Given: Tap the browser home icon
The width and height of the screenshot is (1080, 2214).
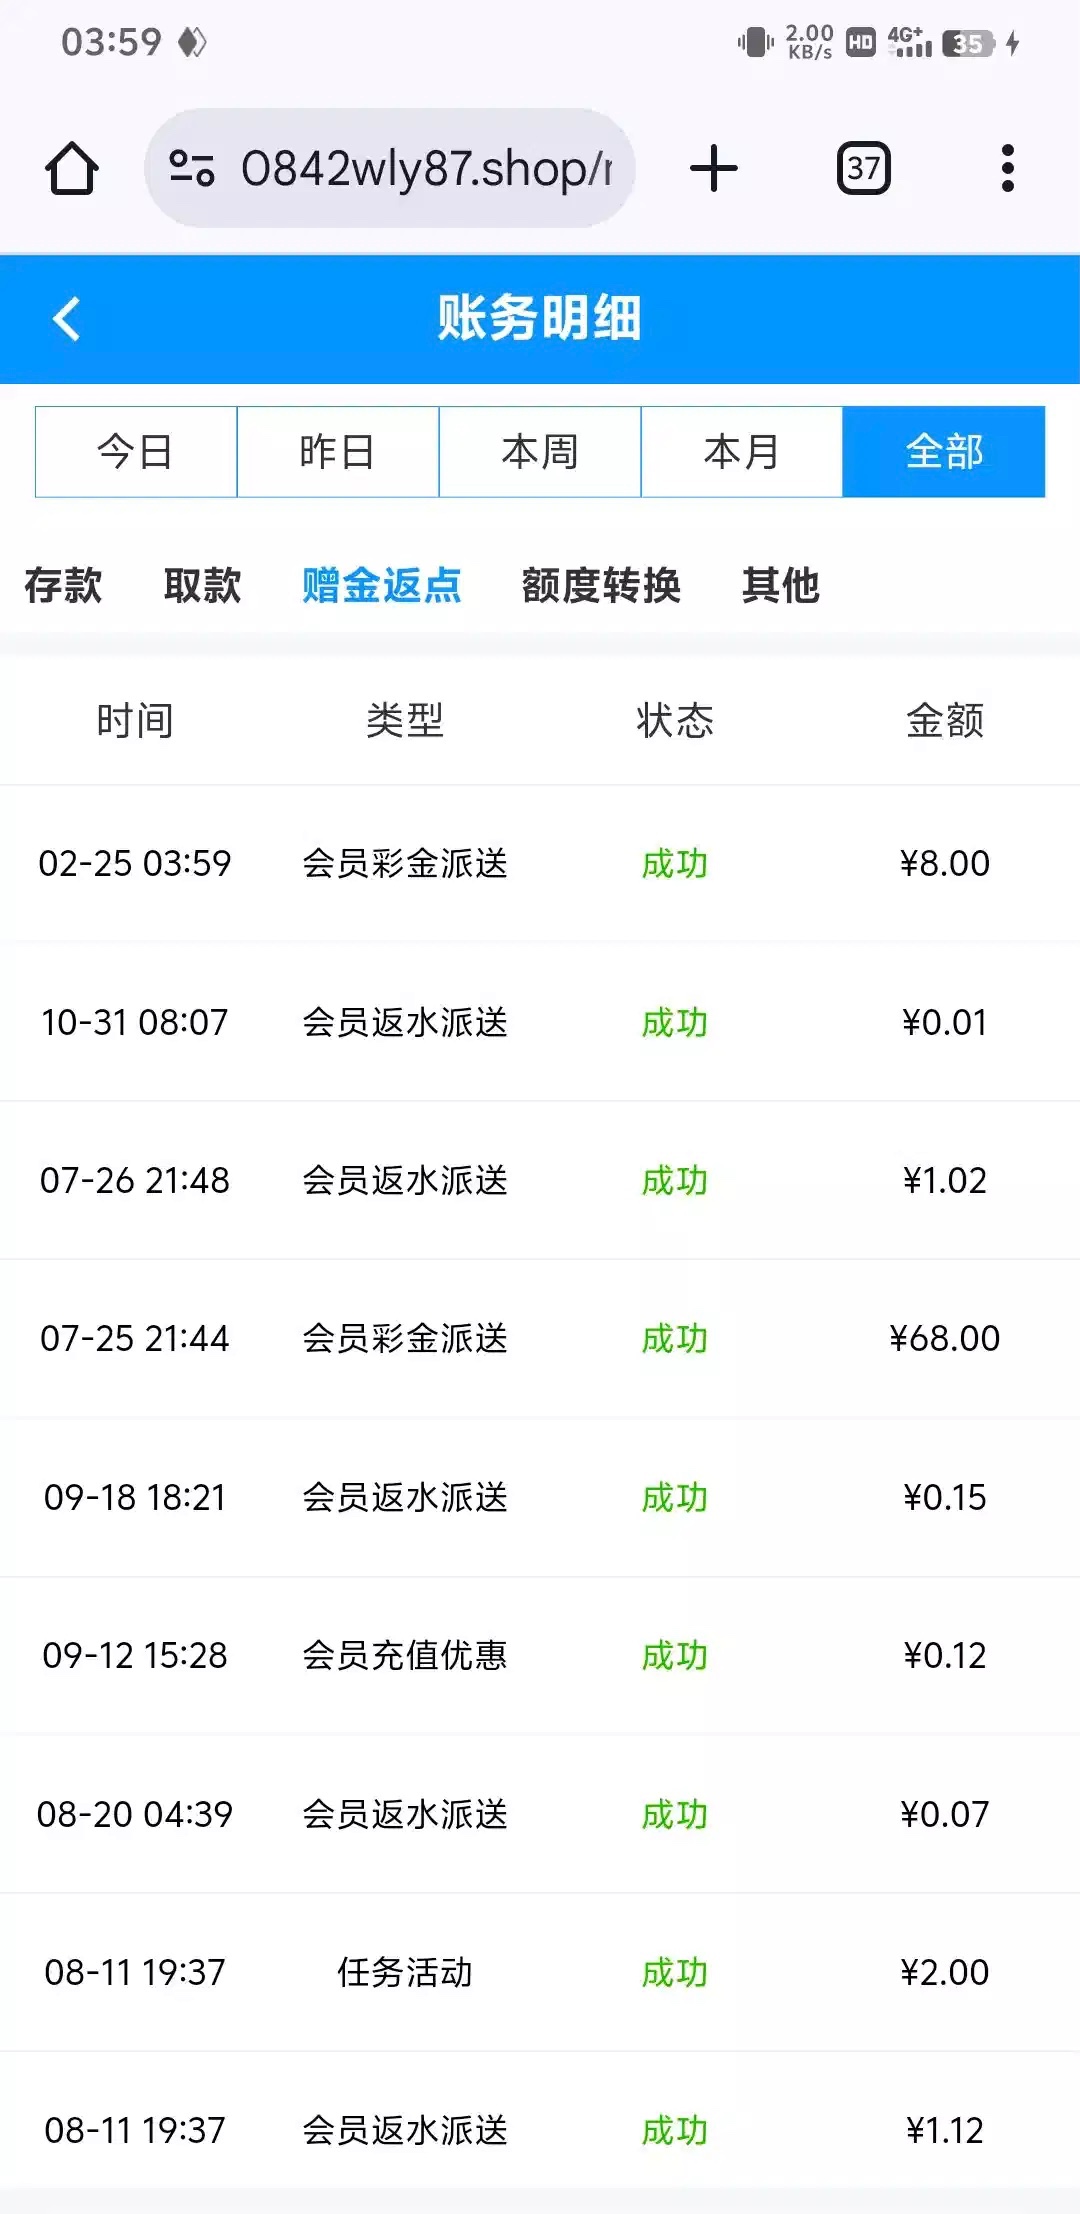Looking at the screenshot, I should 72,168.
